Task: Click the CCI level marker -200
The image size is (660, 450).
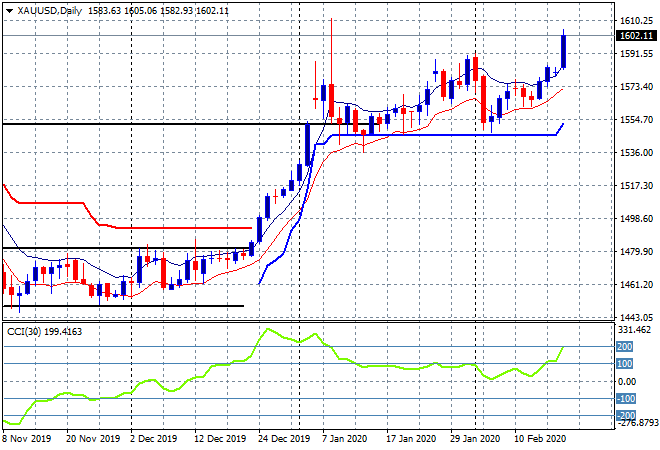Action: pos(626,416)
